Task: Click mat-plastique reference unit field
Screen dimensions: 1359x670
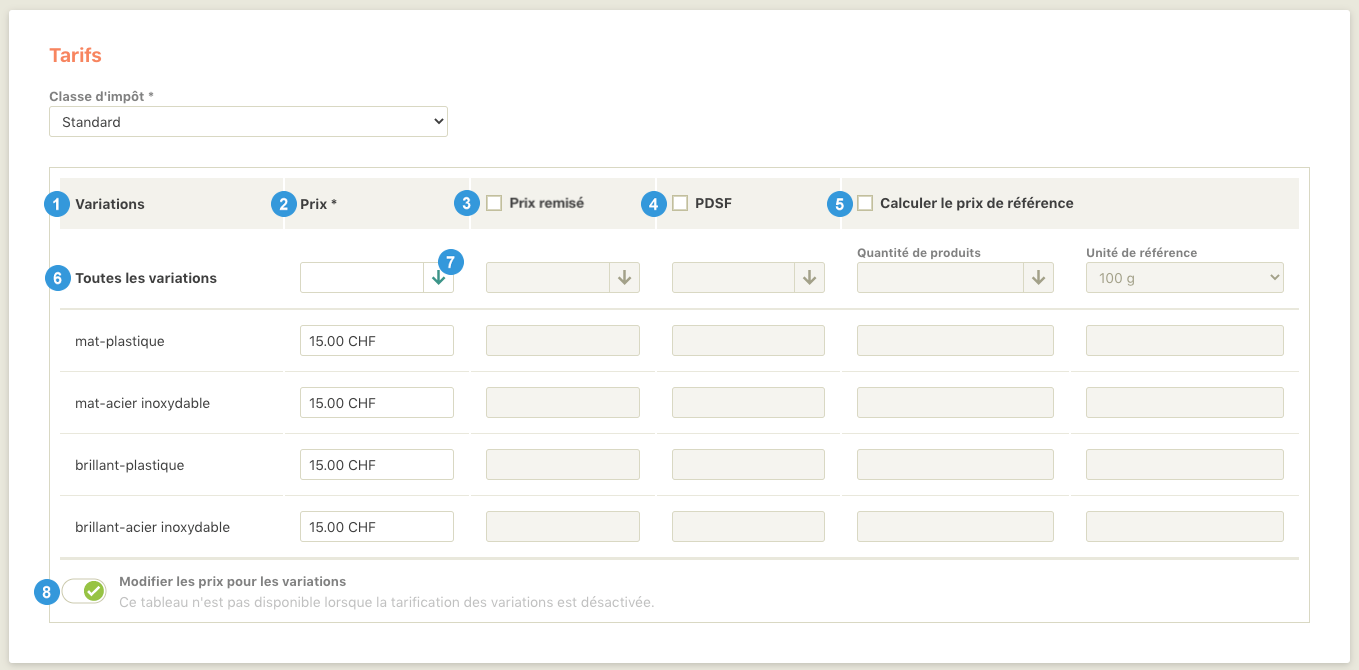Action: [1185, 341]
